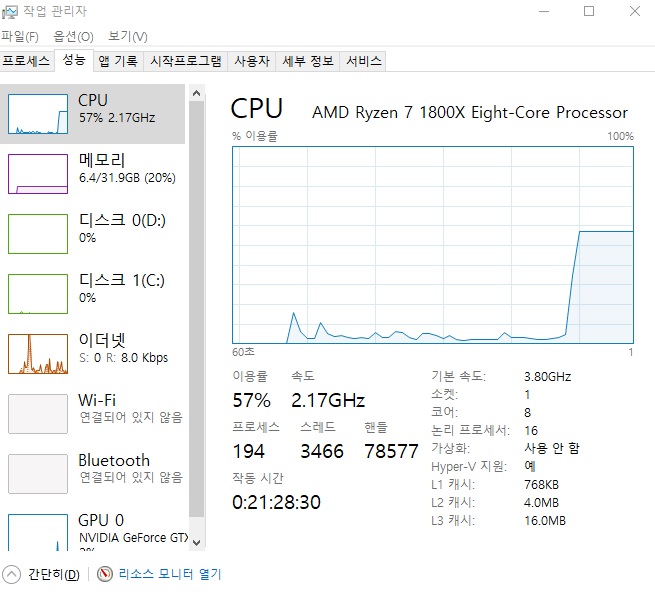Select the Bluetooth adapter graph icon
This screenshot has height=599, width=655.
click(38, 474)
